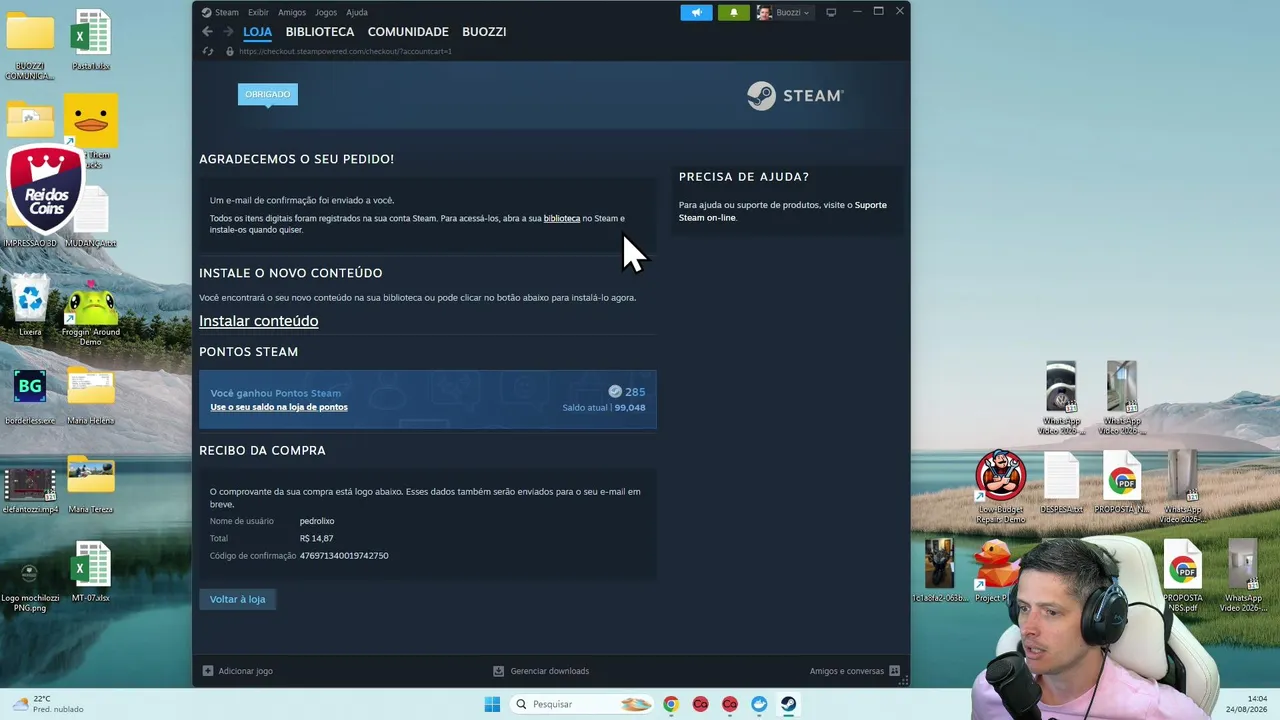Screen dimensions: 1280x720
Task: Select the Maria Tereza folder
Action: click(91, 485)
